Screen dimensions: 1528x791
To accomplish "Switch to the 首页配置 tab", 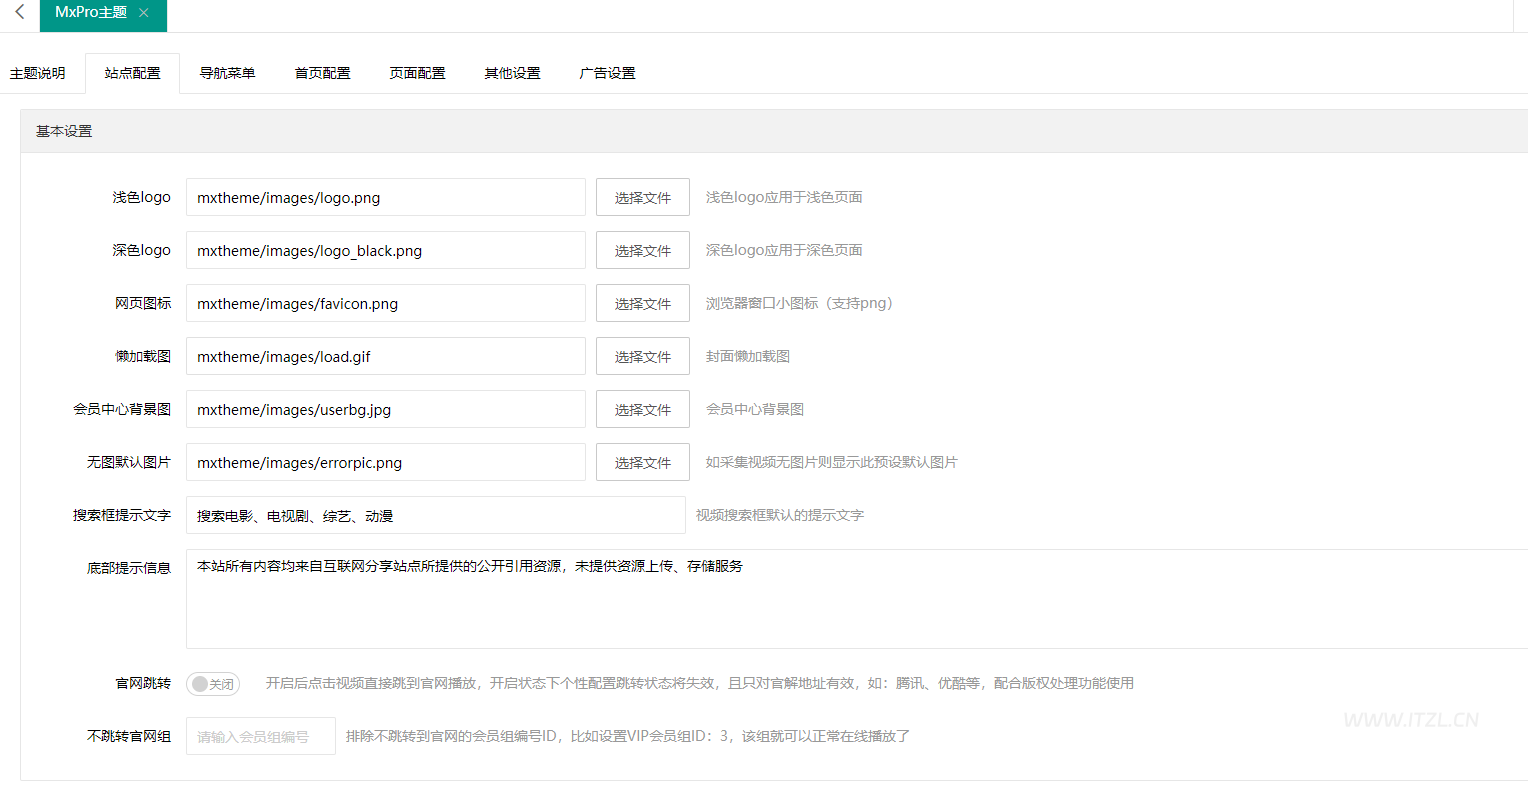I will point(322,72).
